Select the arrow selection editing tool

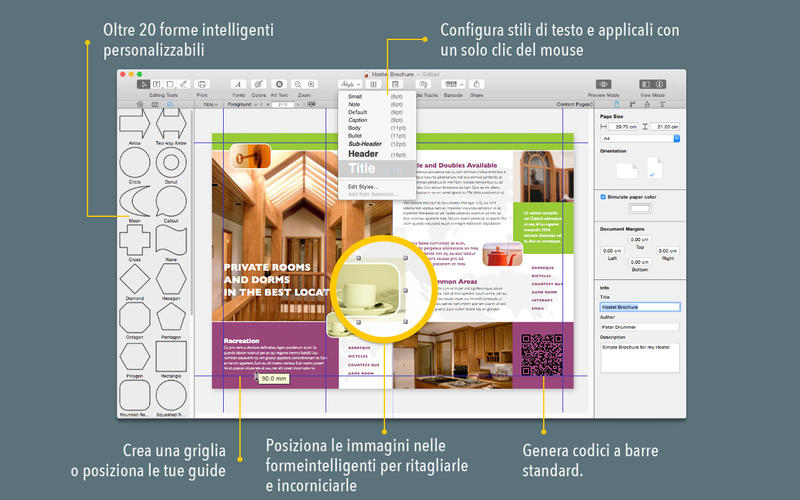143,84
